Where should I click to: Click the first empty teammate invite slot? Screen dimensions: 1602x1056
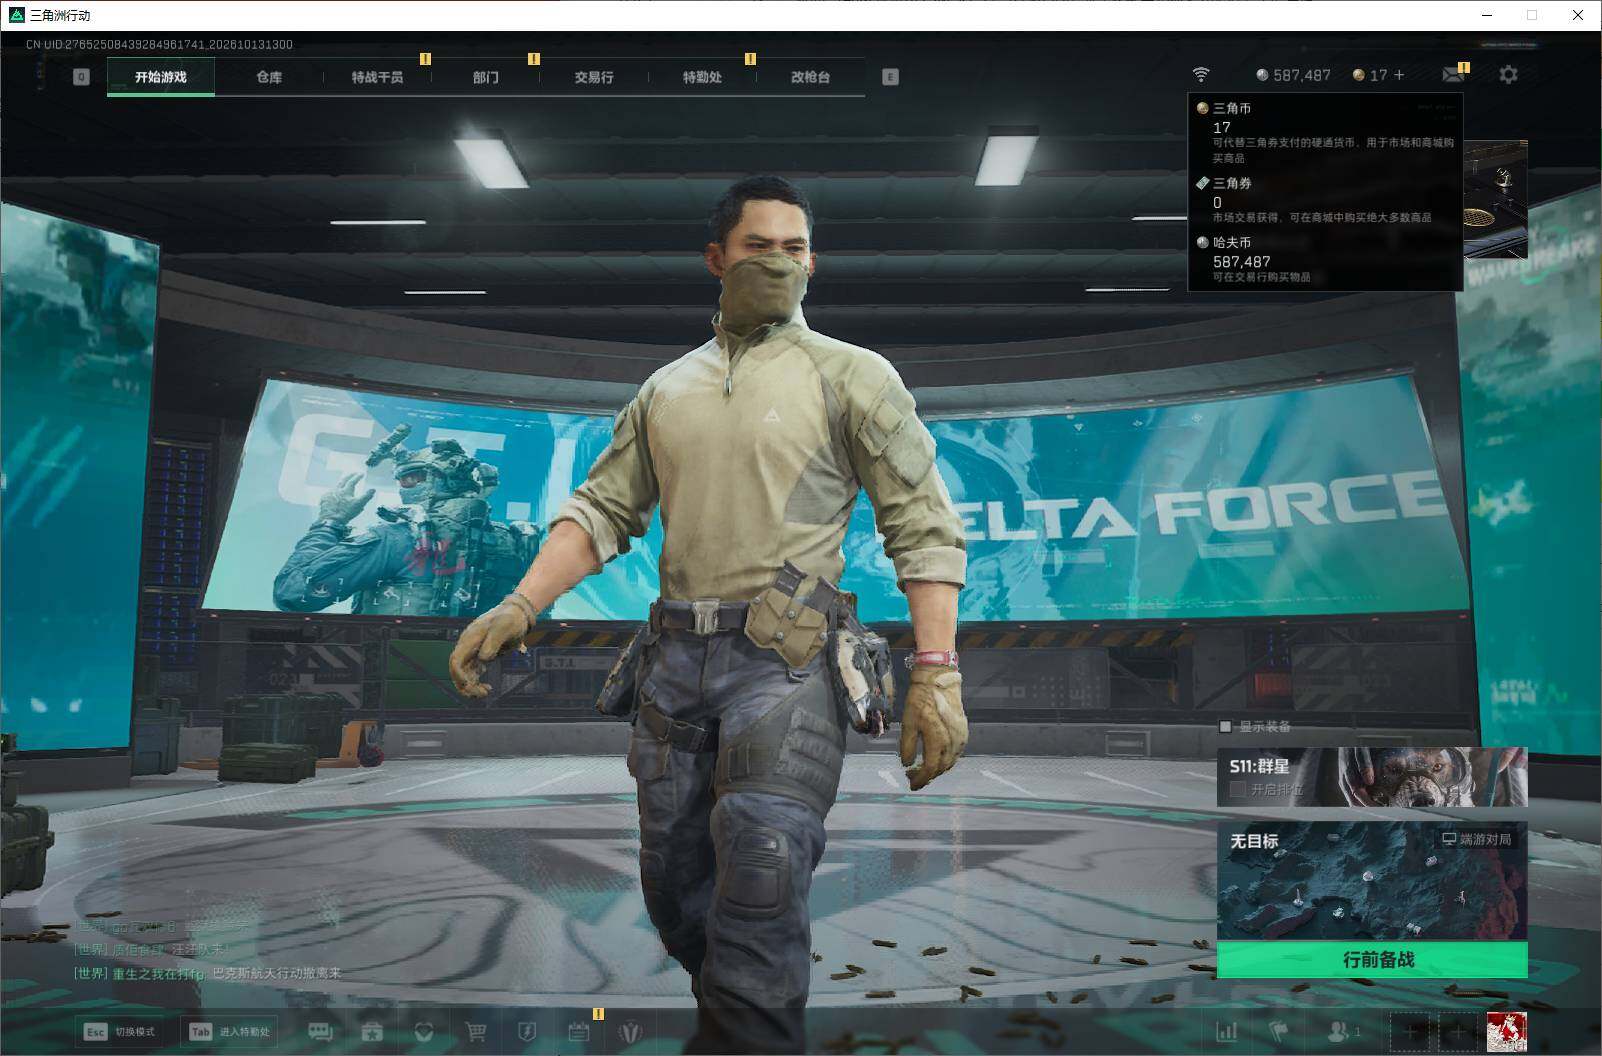[1411, 1031]
